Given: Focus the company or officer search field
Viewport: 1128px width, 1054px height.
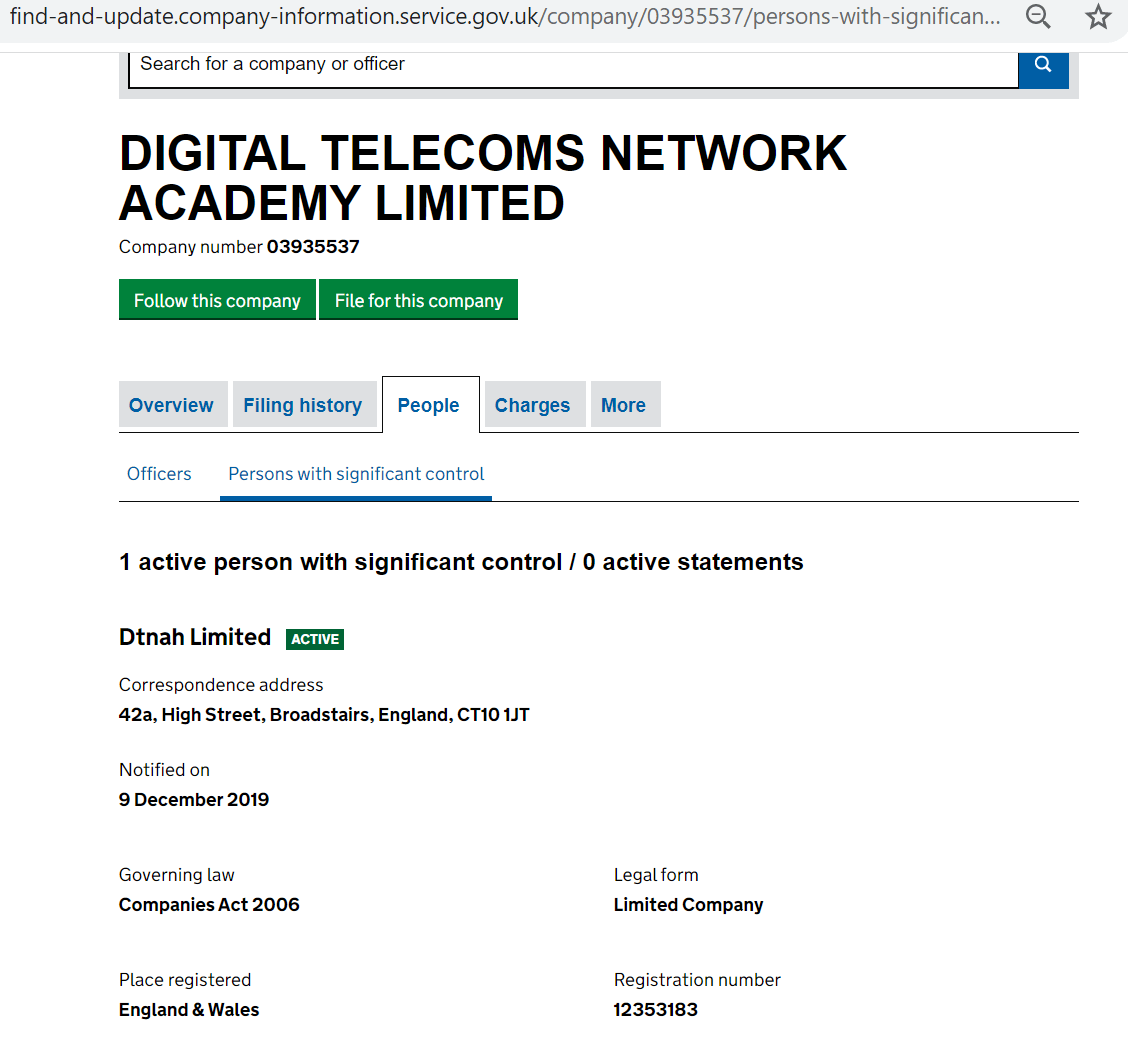Looking at the screenshot, I should coord(573,64).
